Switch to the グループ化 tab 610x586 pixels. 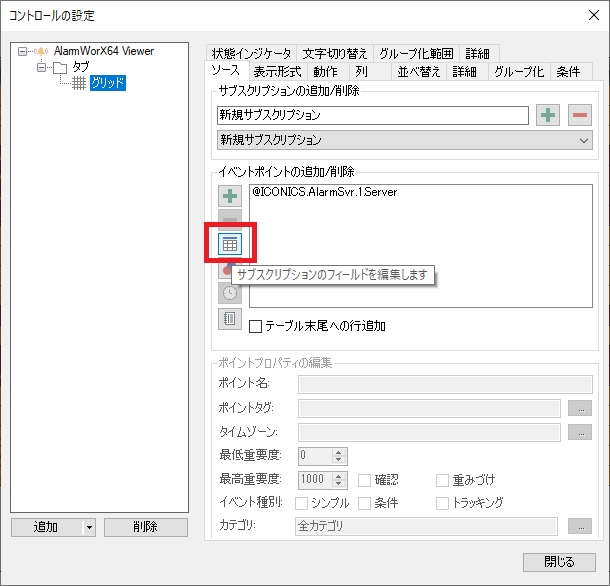(x=519, y=72)
